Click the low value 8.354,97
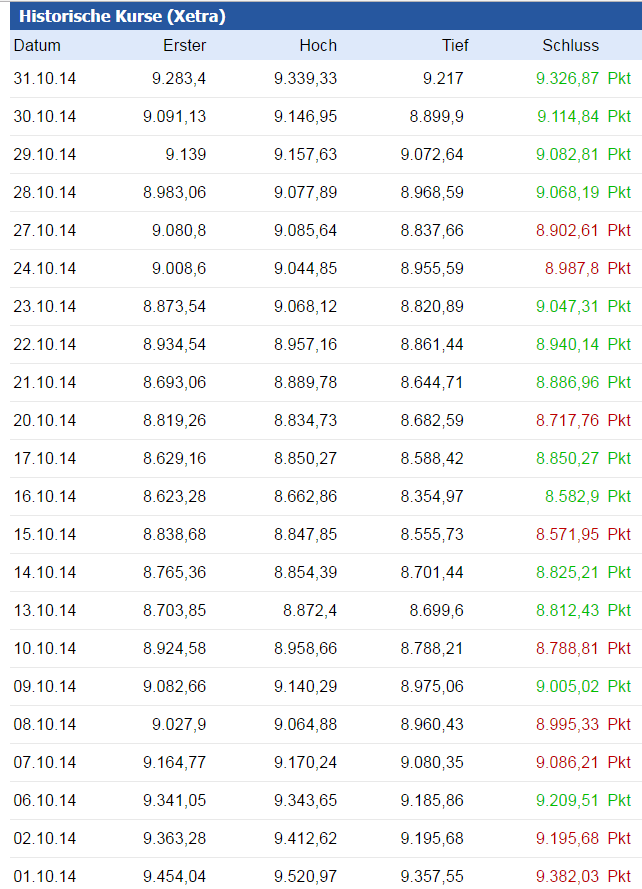The width and height of the screenshot is (642, 889). 432,496
